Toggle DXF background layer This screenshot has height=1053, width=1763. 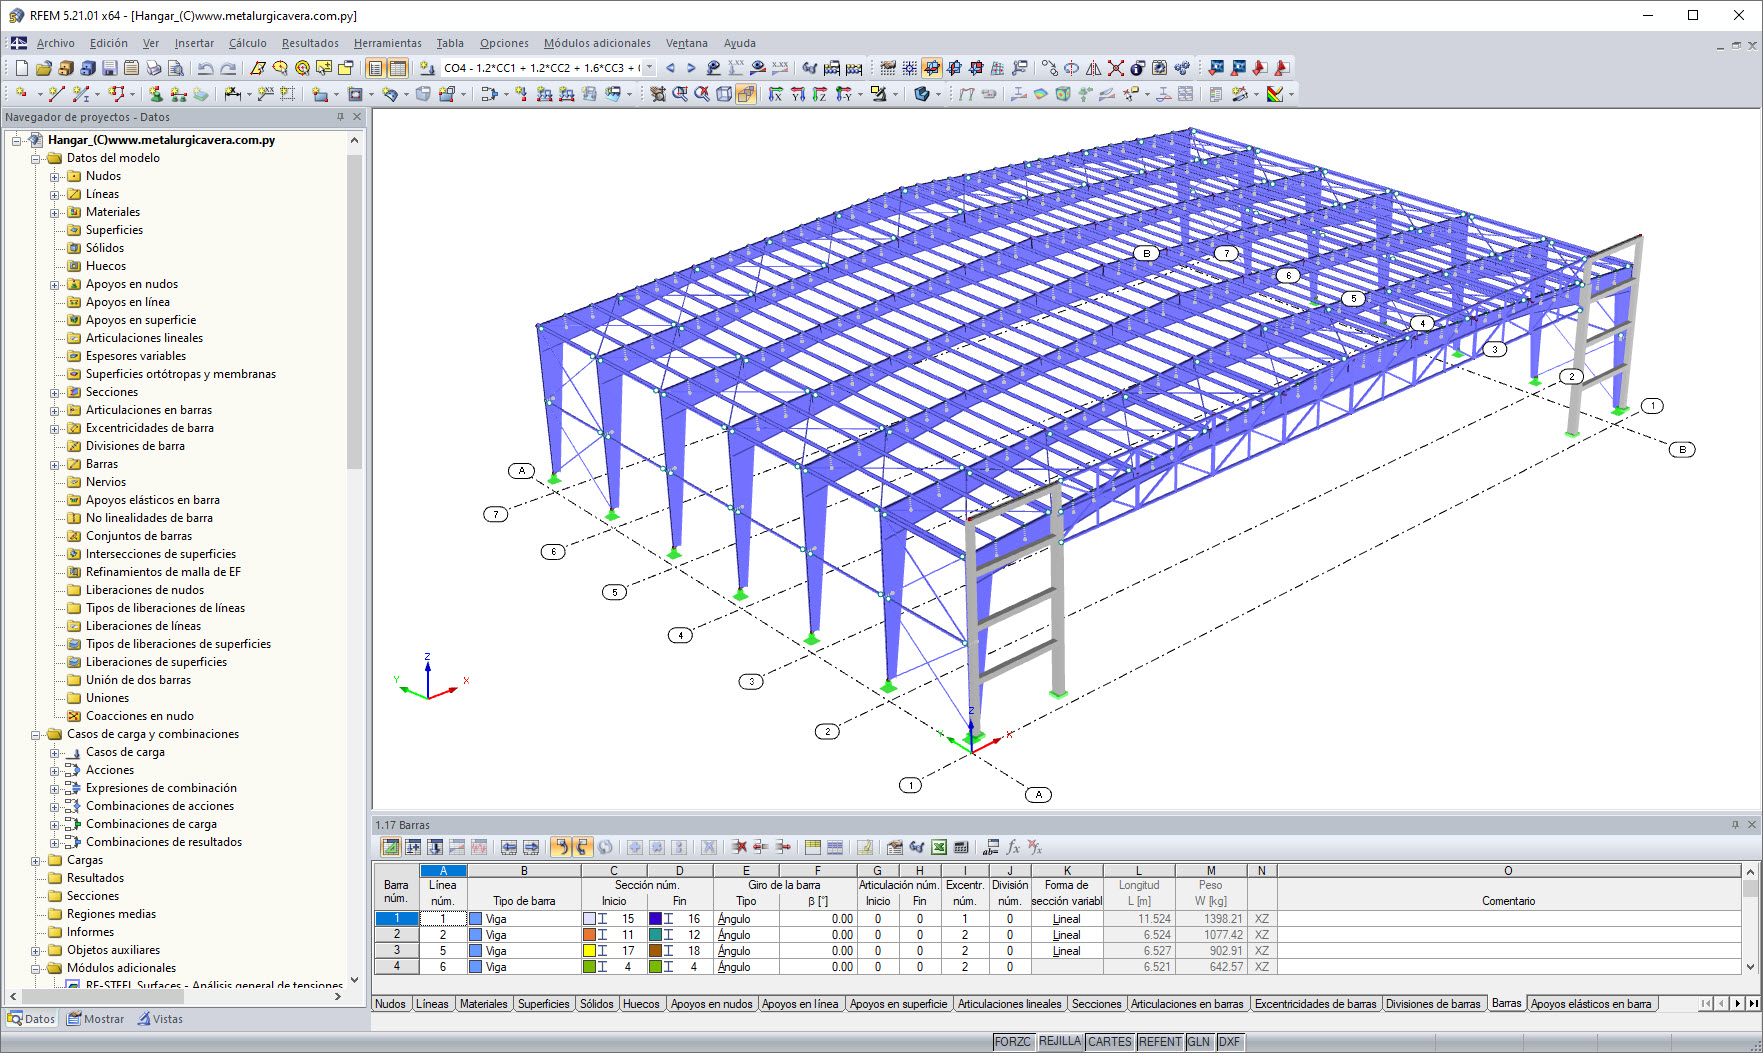[x=1229, y=1042]
